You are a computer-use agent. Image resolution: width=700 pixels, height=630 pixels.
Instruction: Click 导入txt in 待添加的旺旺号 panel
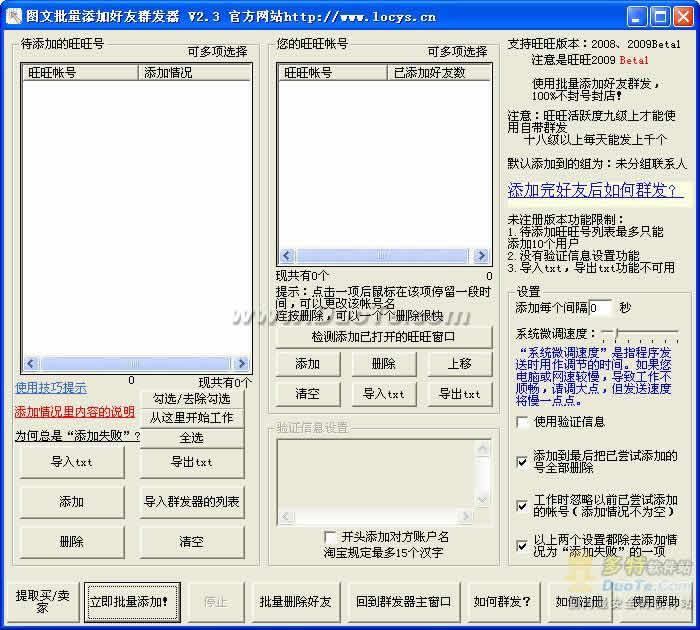click(x=71, y=462)
